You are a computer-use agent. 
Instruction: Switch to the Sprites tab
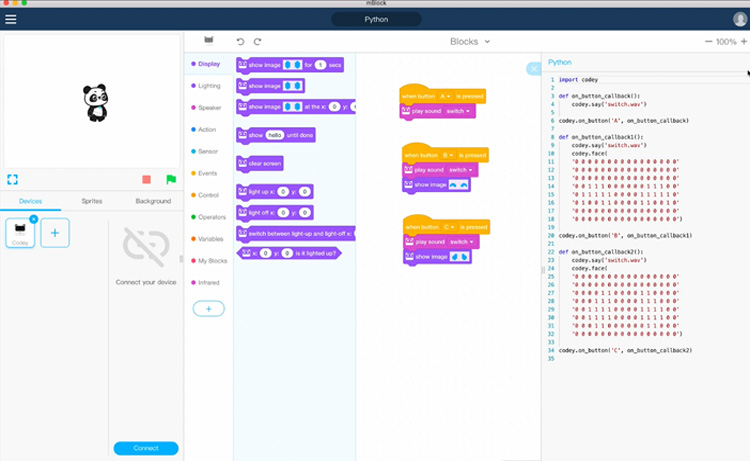[x=92, y=201]
